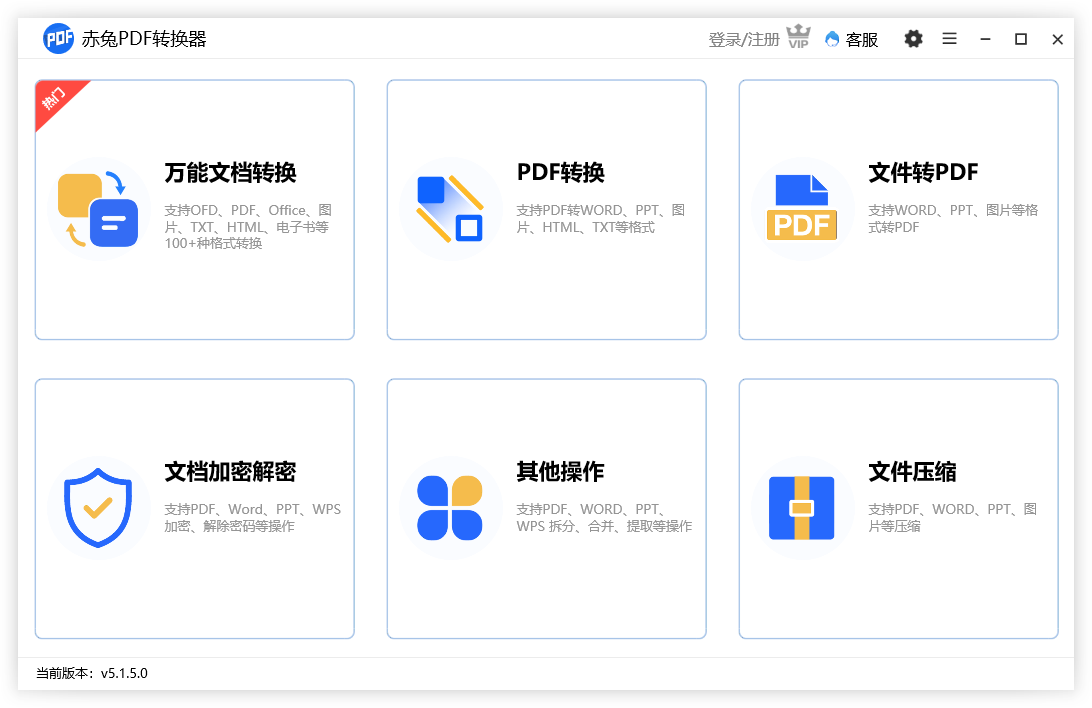Image resolution: width=1092 pixels, height=708 pixels.
Task: Open the settings gear
Action: [x=913, y=38]
